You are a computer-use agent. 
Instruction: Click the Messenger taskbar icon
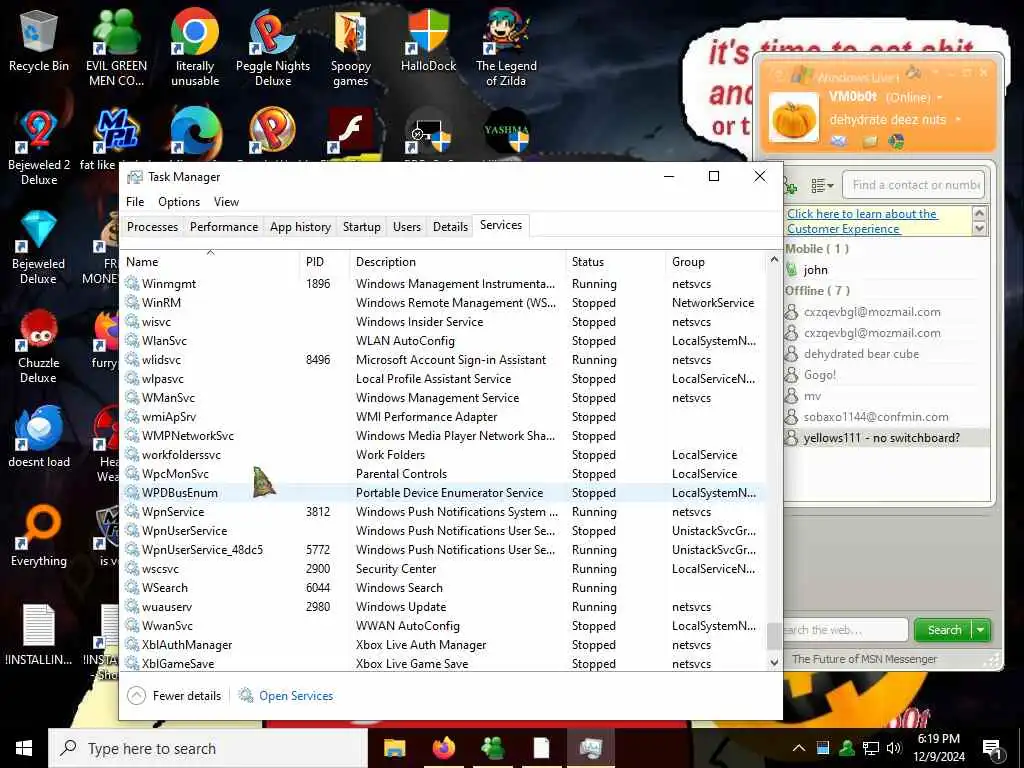point(492,748)
